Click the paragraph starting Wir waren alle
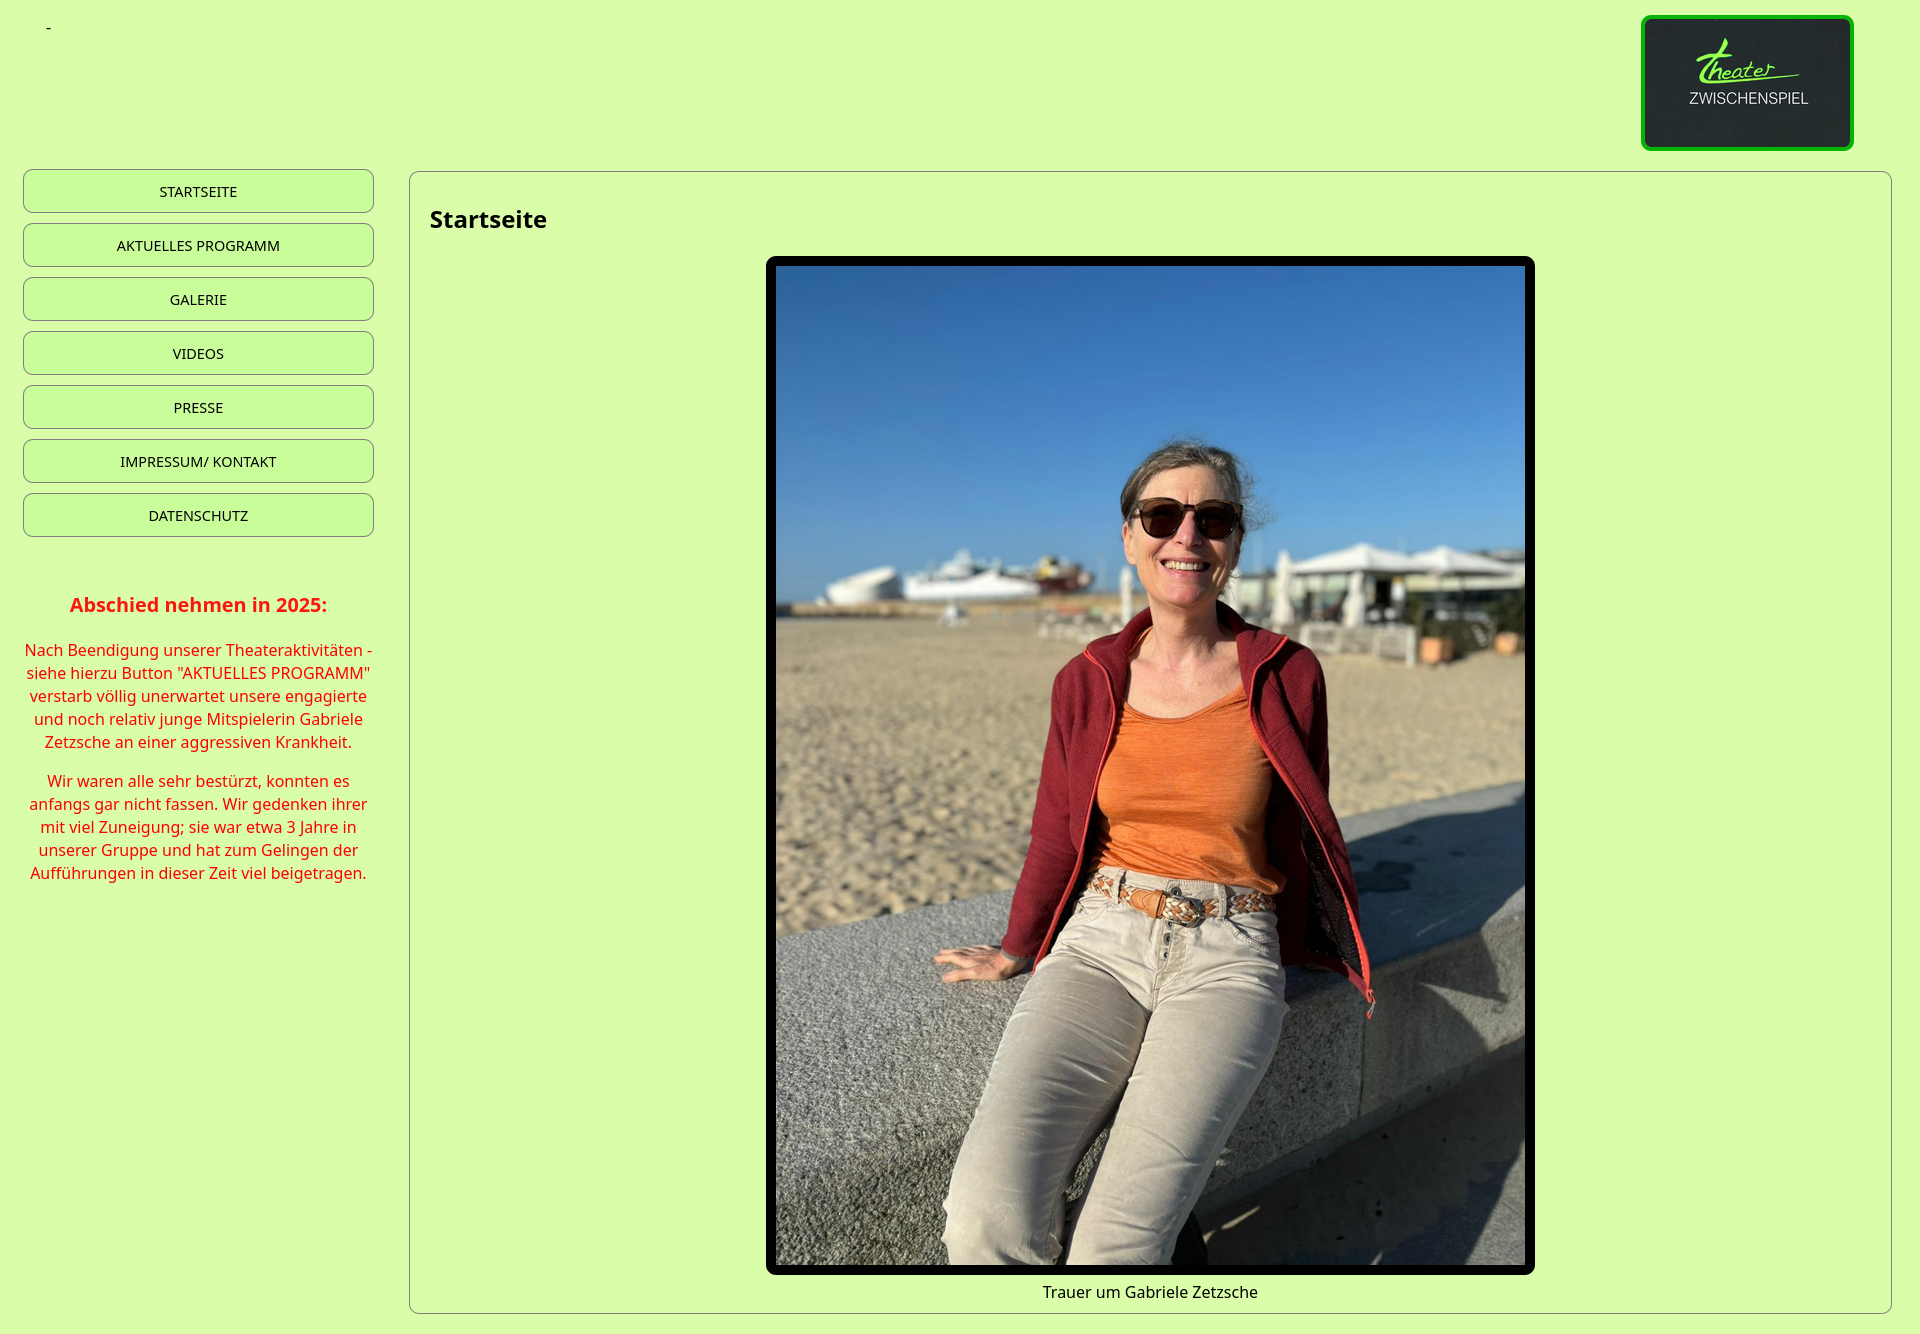The image size is (1920, 1334). tap(198, 827)
